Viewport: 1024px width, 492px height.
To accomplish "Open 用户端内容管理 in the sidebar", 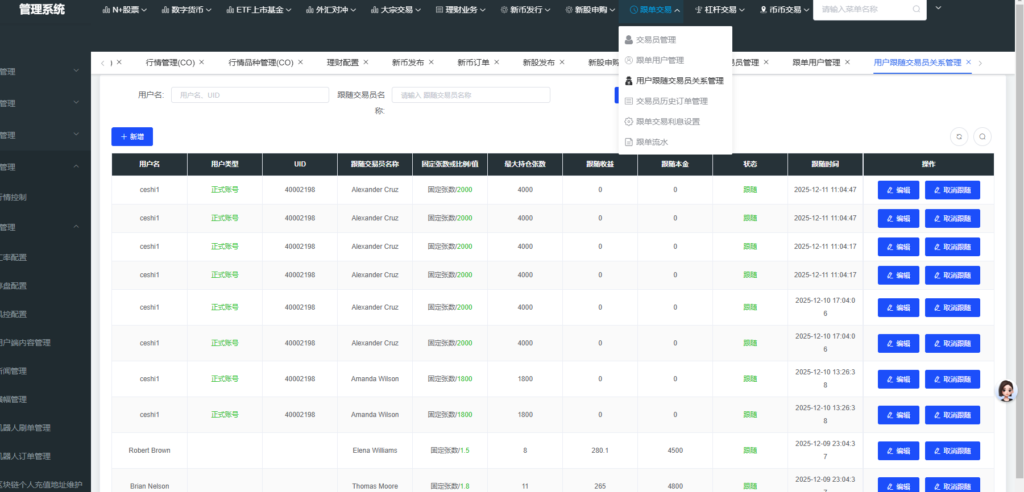I will (x=25, y=342).
